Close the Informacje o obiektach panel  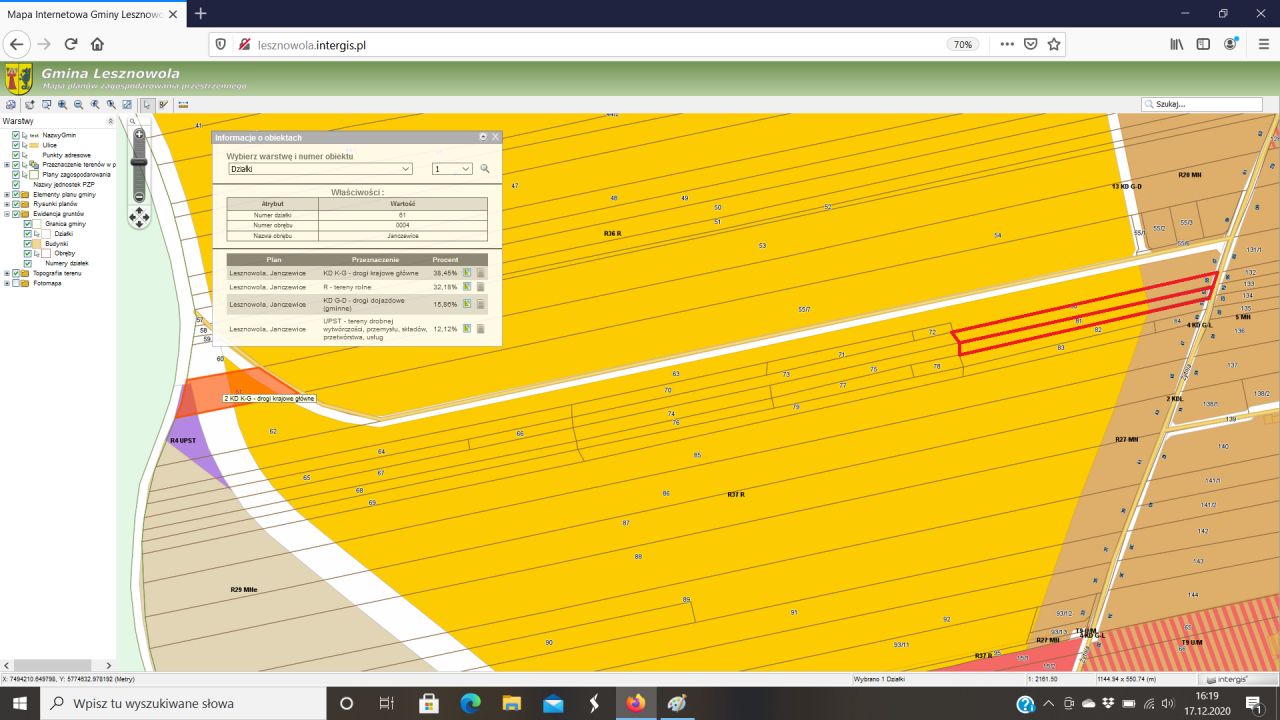coord(495,137)
